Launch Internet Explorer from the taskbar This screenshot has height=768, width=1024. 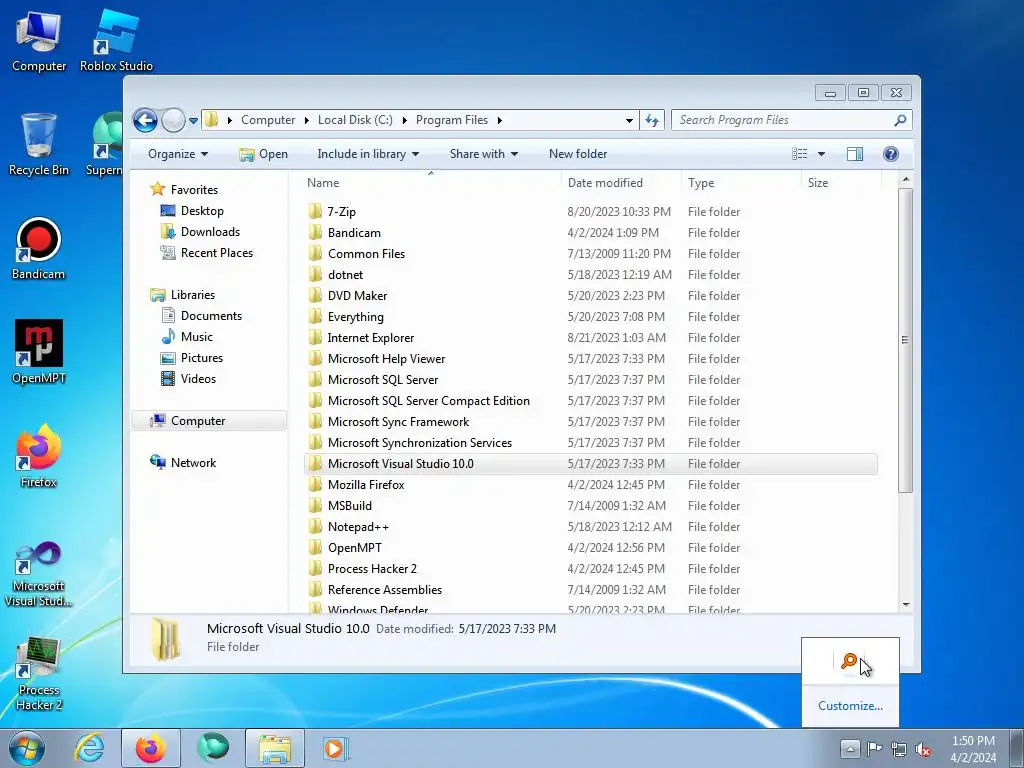coord(89,748)
